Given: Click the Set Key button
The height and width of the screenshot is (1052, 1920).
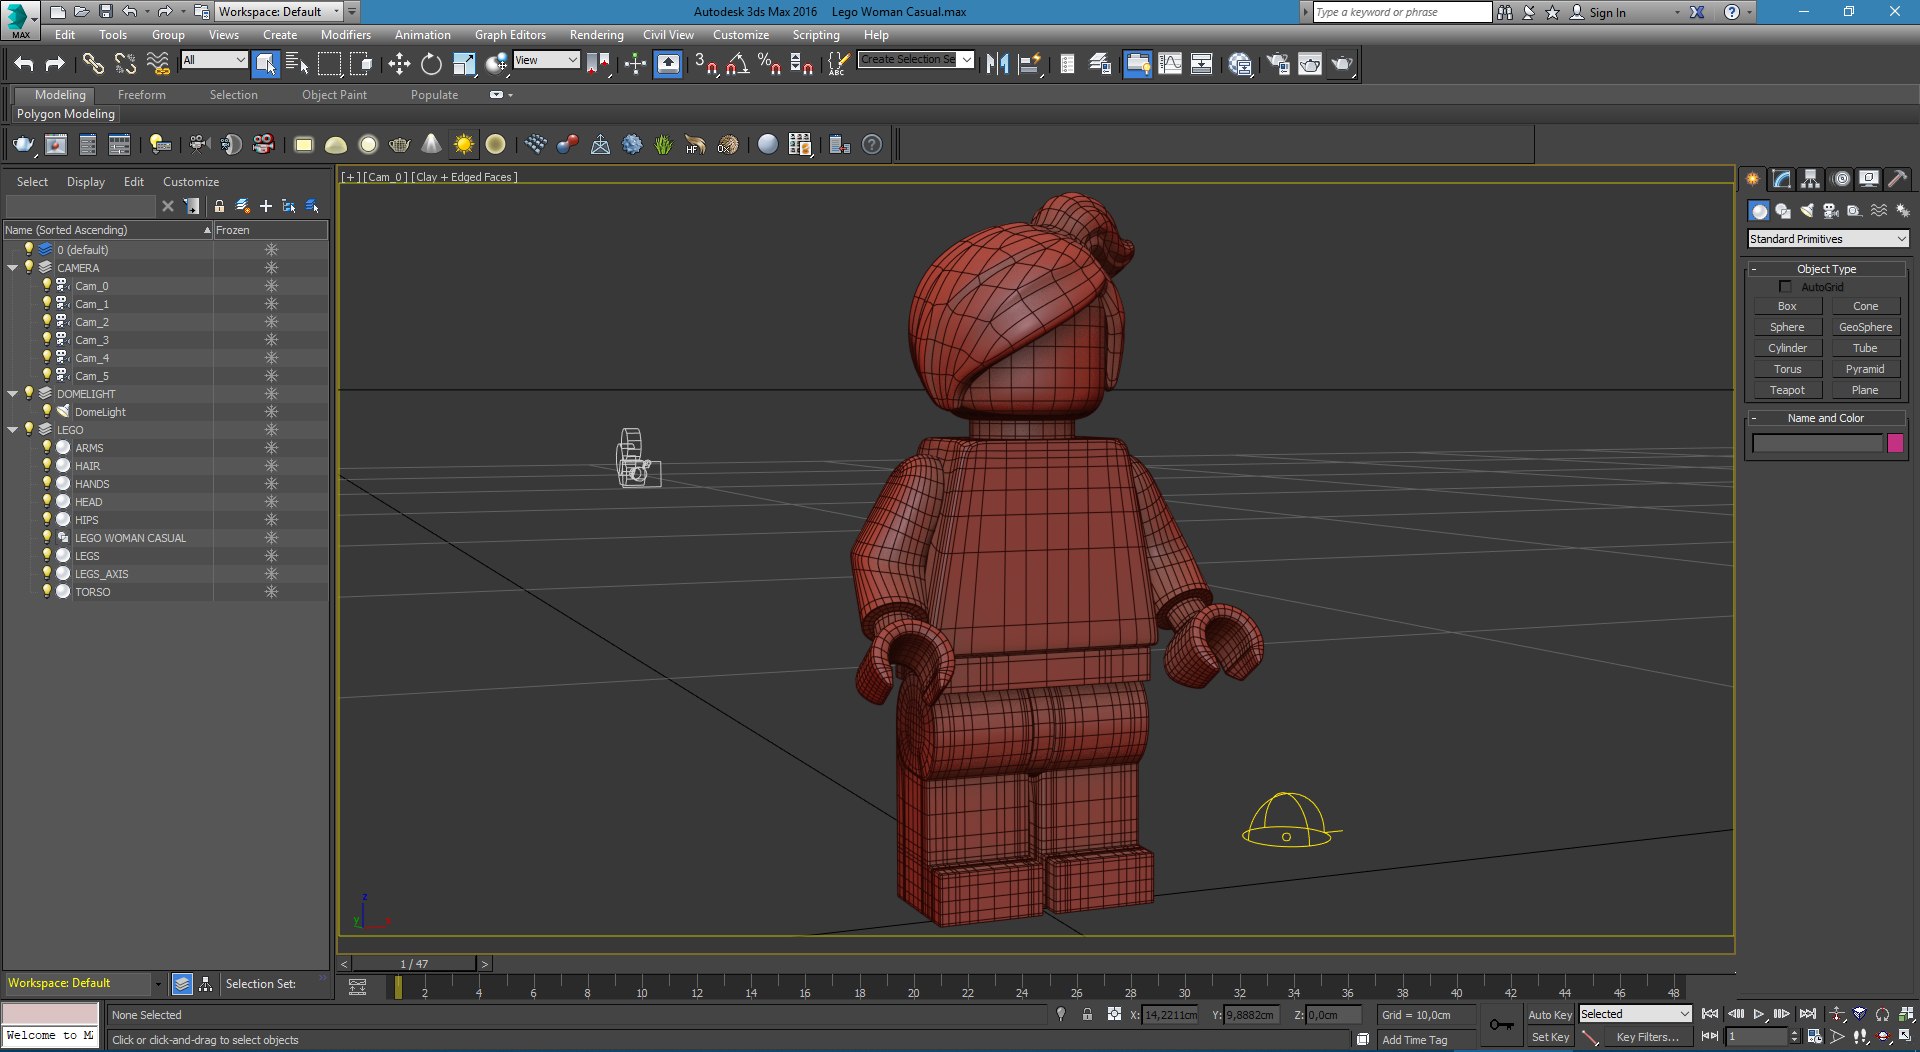Looking at the screenshot, I should coord(1550,1037).
